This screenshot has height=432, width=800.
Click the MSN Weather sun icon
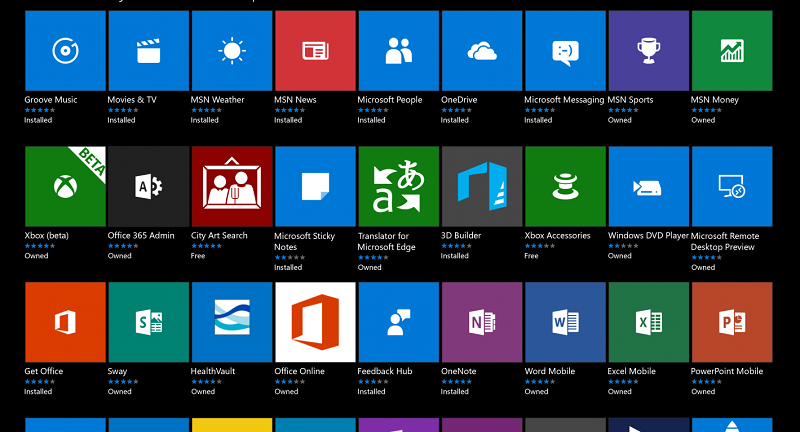[231, 51]
